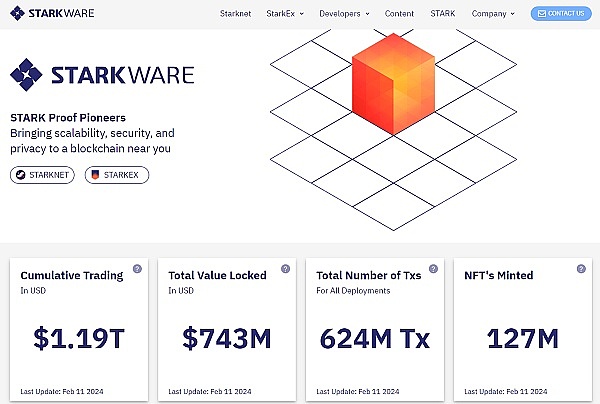Expand the Developers dropdown menu

tap(344, 14)
